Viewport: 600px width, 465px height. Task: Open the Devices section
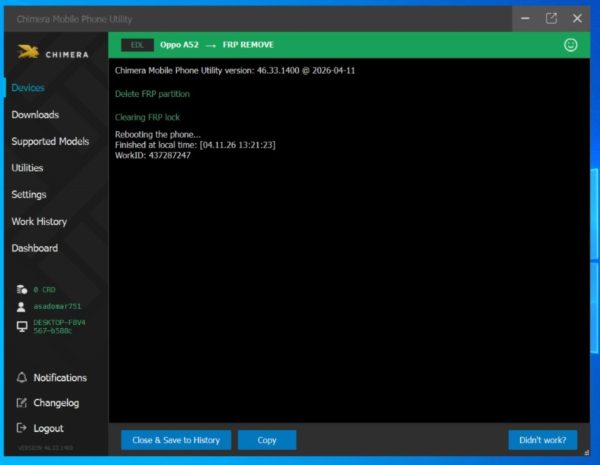pyautogui.click(x=28, y=88)
